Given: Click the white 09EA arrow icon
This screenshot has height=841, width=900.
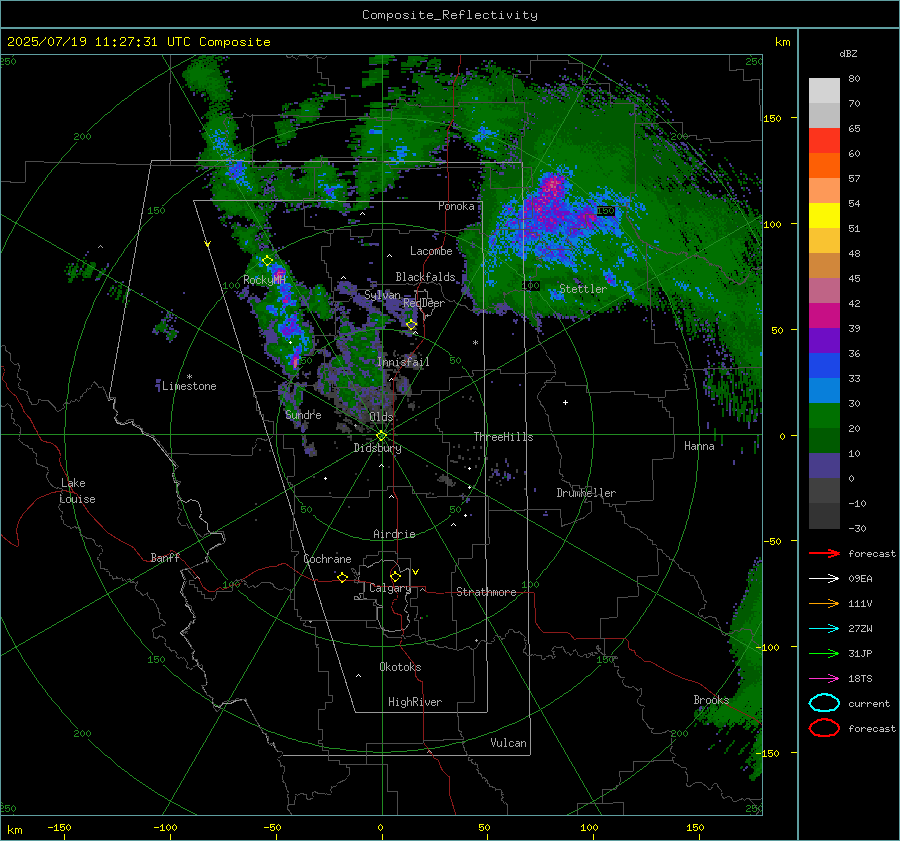Looking at the screenshot, I should pos(824,578).
